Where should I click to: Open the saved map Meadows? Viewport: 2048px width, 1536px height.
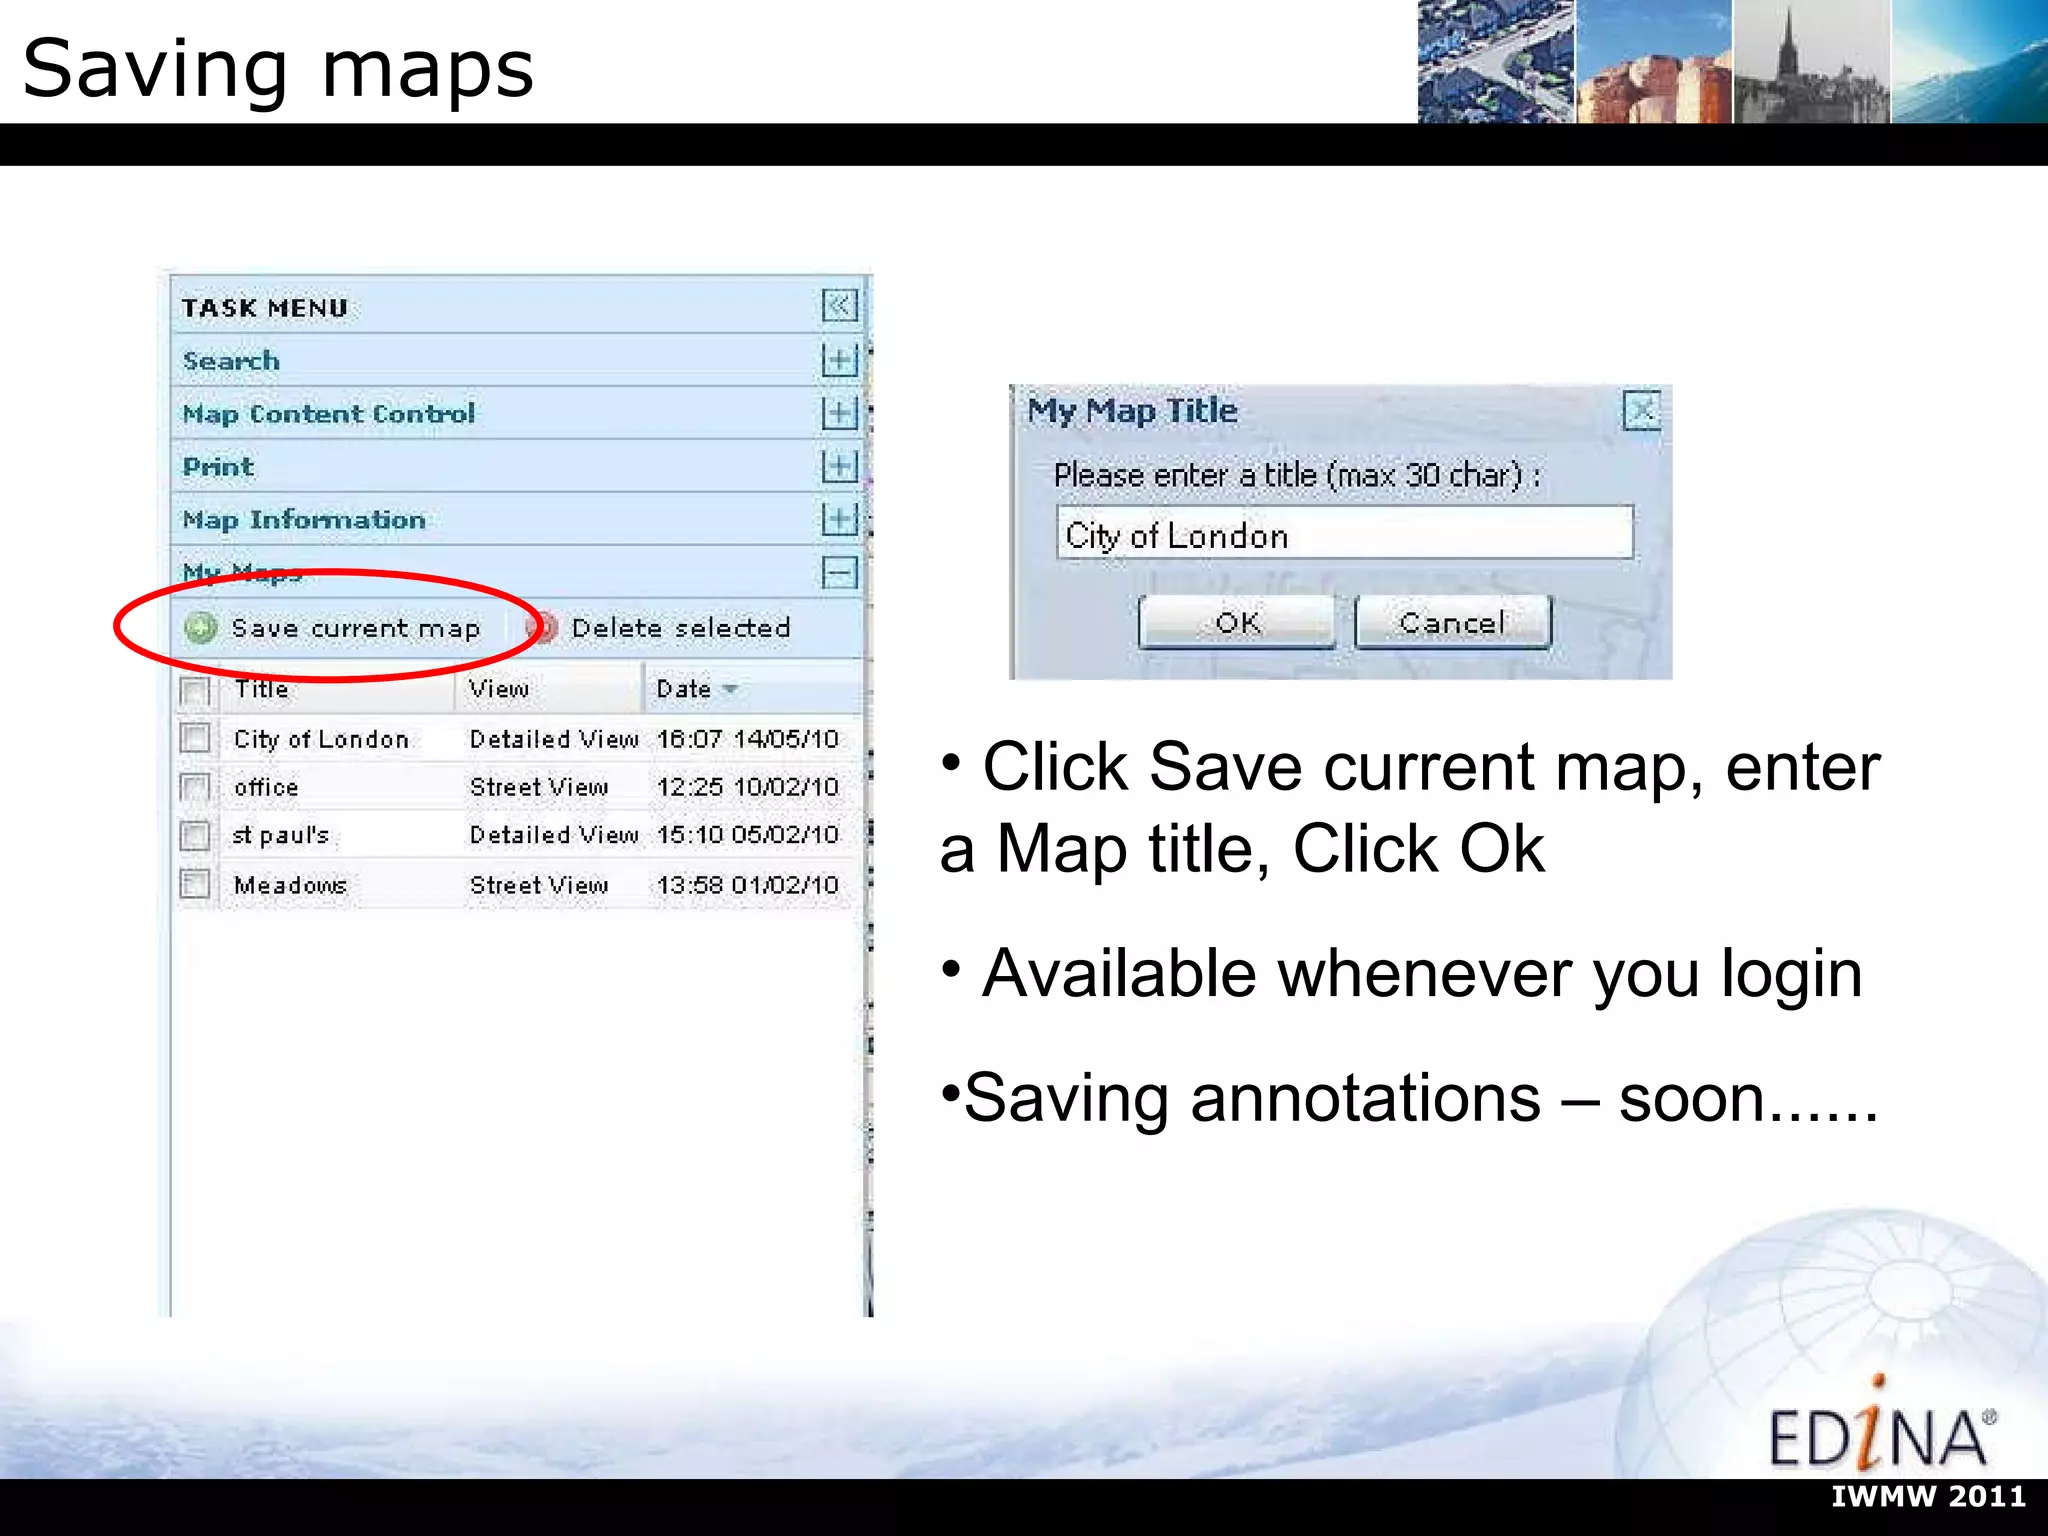(290, 885)
